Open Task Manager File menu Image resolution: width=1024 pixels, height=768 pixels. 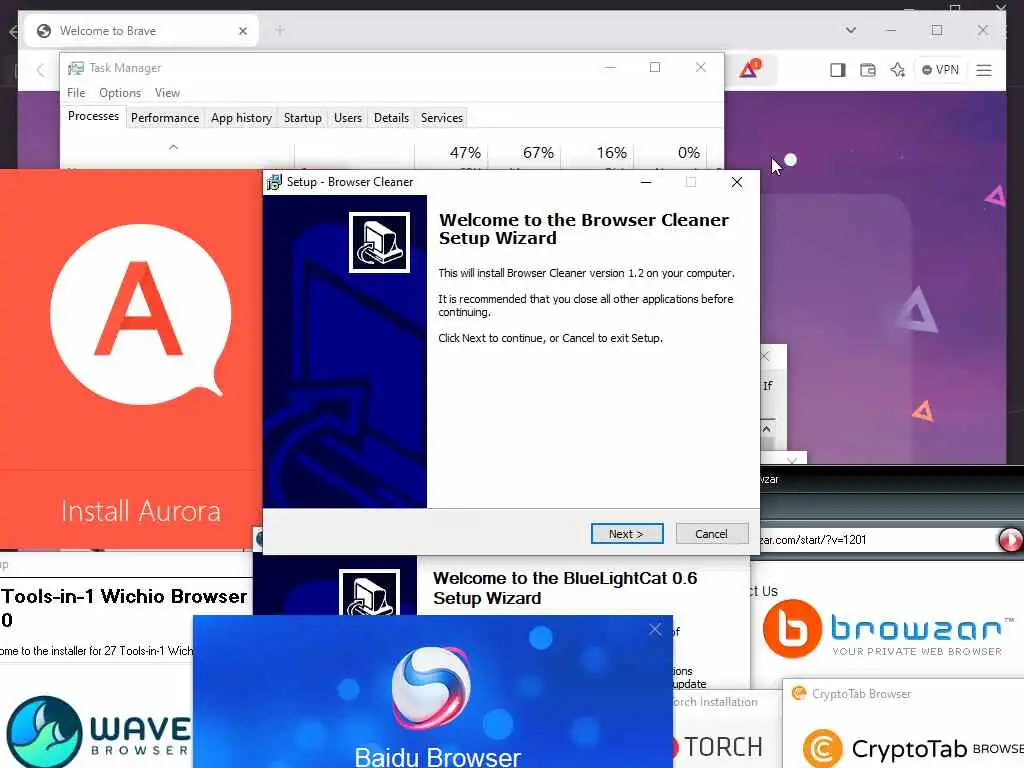[x=76, y=93]
